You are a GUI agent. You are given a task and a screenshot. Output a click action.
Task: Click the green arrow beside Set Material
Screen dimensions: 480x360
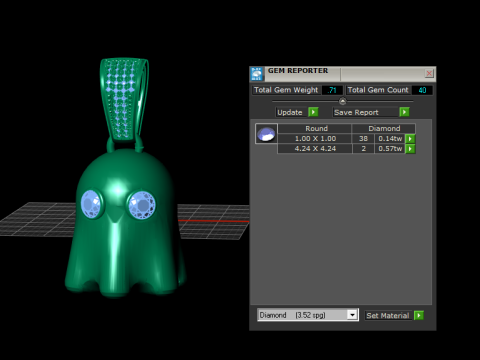click(x=419, y=315)
